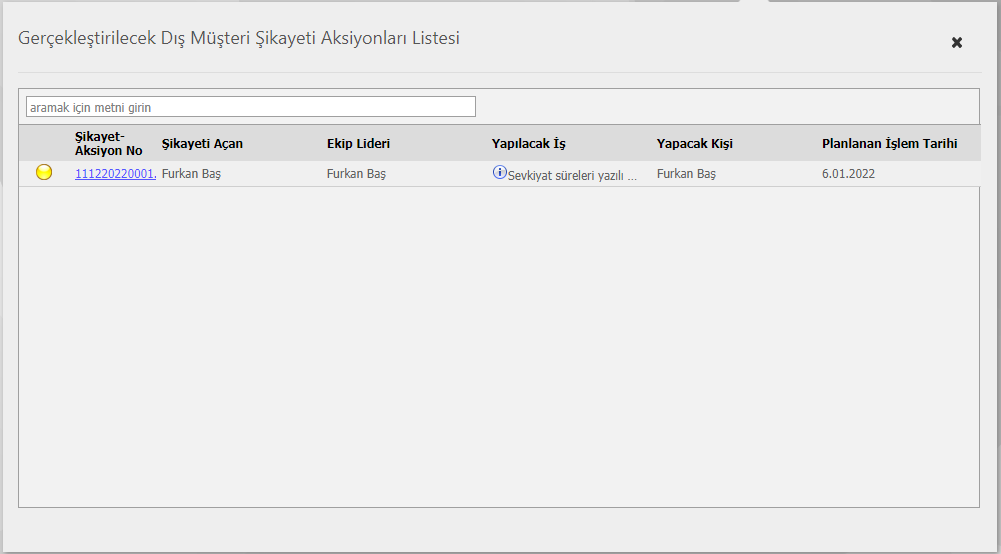This screenshot has height=554, width=1001.
Task: Click the 'Sevkiyat süreleri yazılı ...' task text
Action: click(x=572, y=176)
